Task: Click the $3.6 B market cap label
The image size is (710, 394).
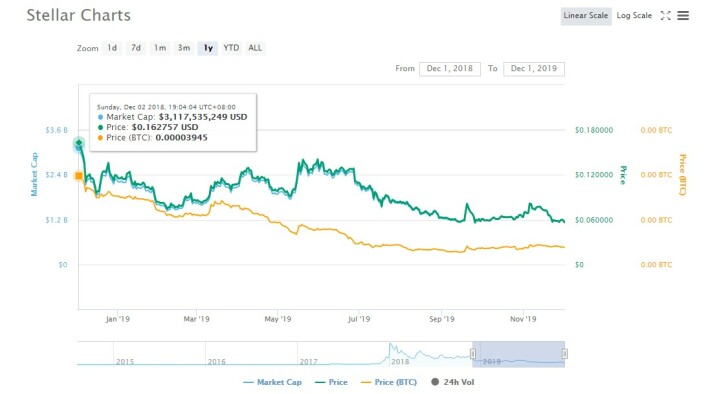Action: tap(57, 130)
